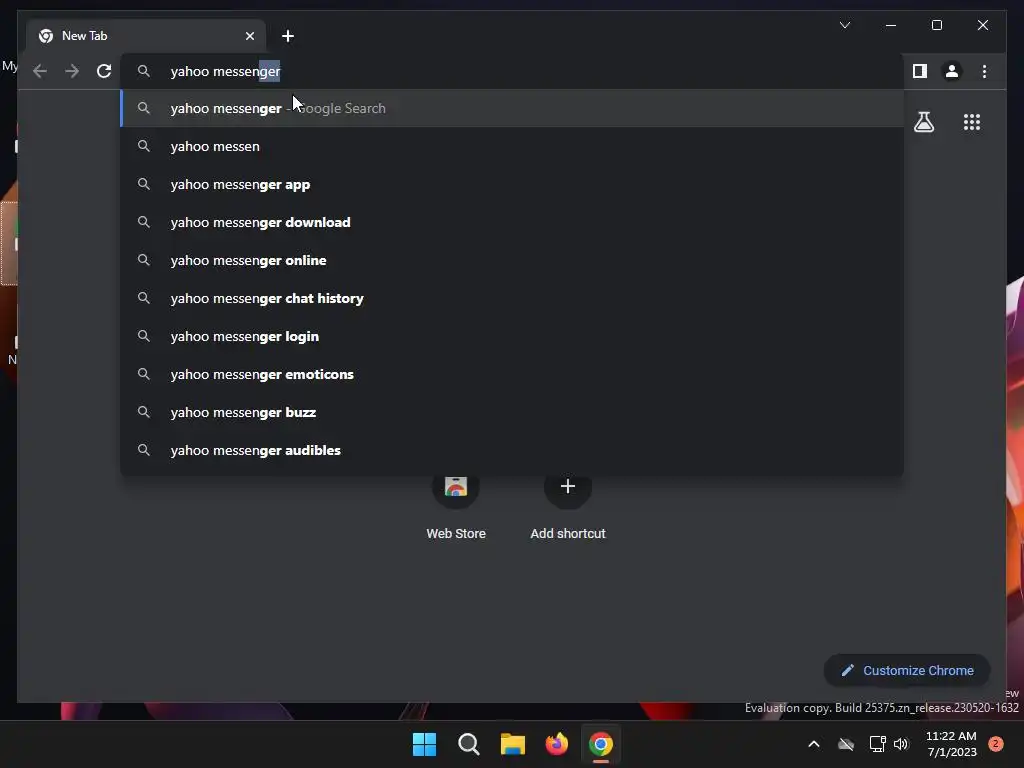Open Firefox from the taskbar
The height and width of the screenshot is (768, 1024).
[x=556, y=744]
